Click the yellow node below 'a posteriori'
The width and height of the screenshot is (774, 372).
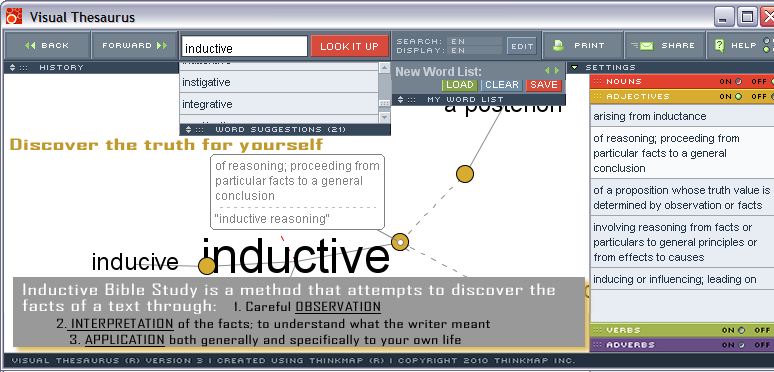[x=464, y=174]
